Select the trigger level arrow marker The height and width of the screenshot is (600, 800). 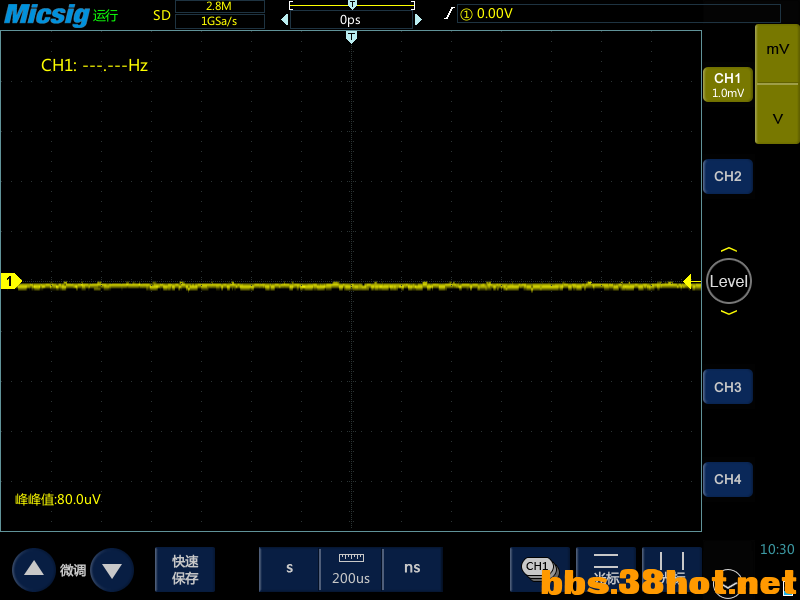click(692, 281)
